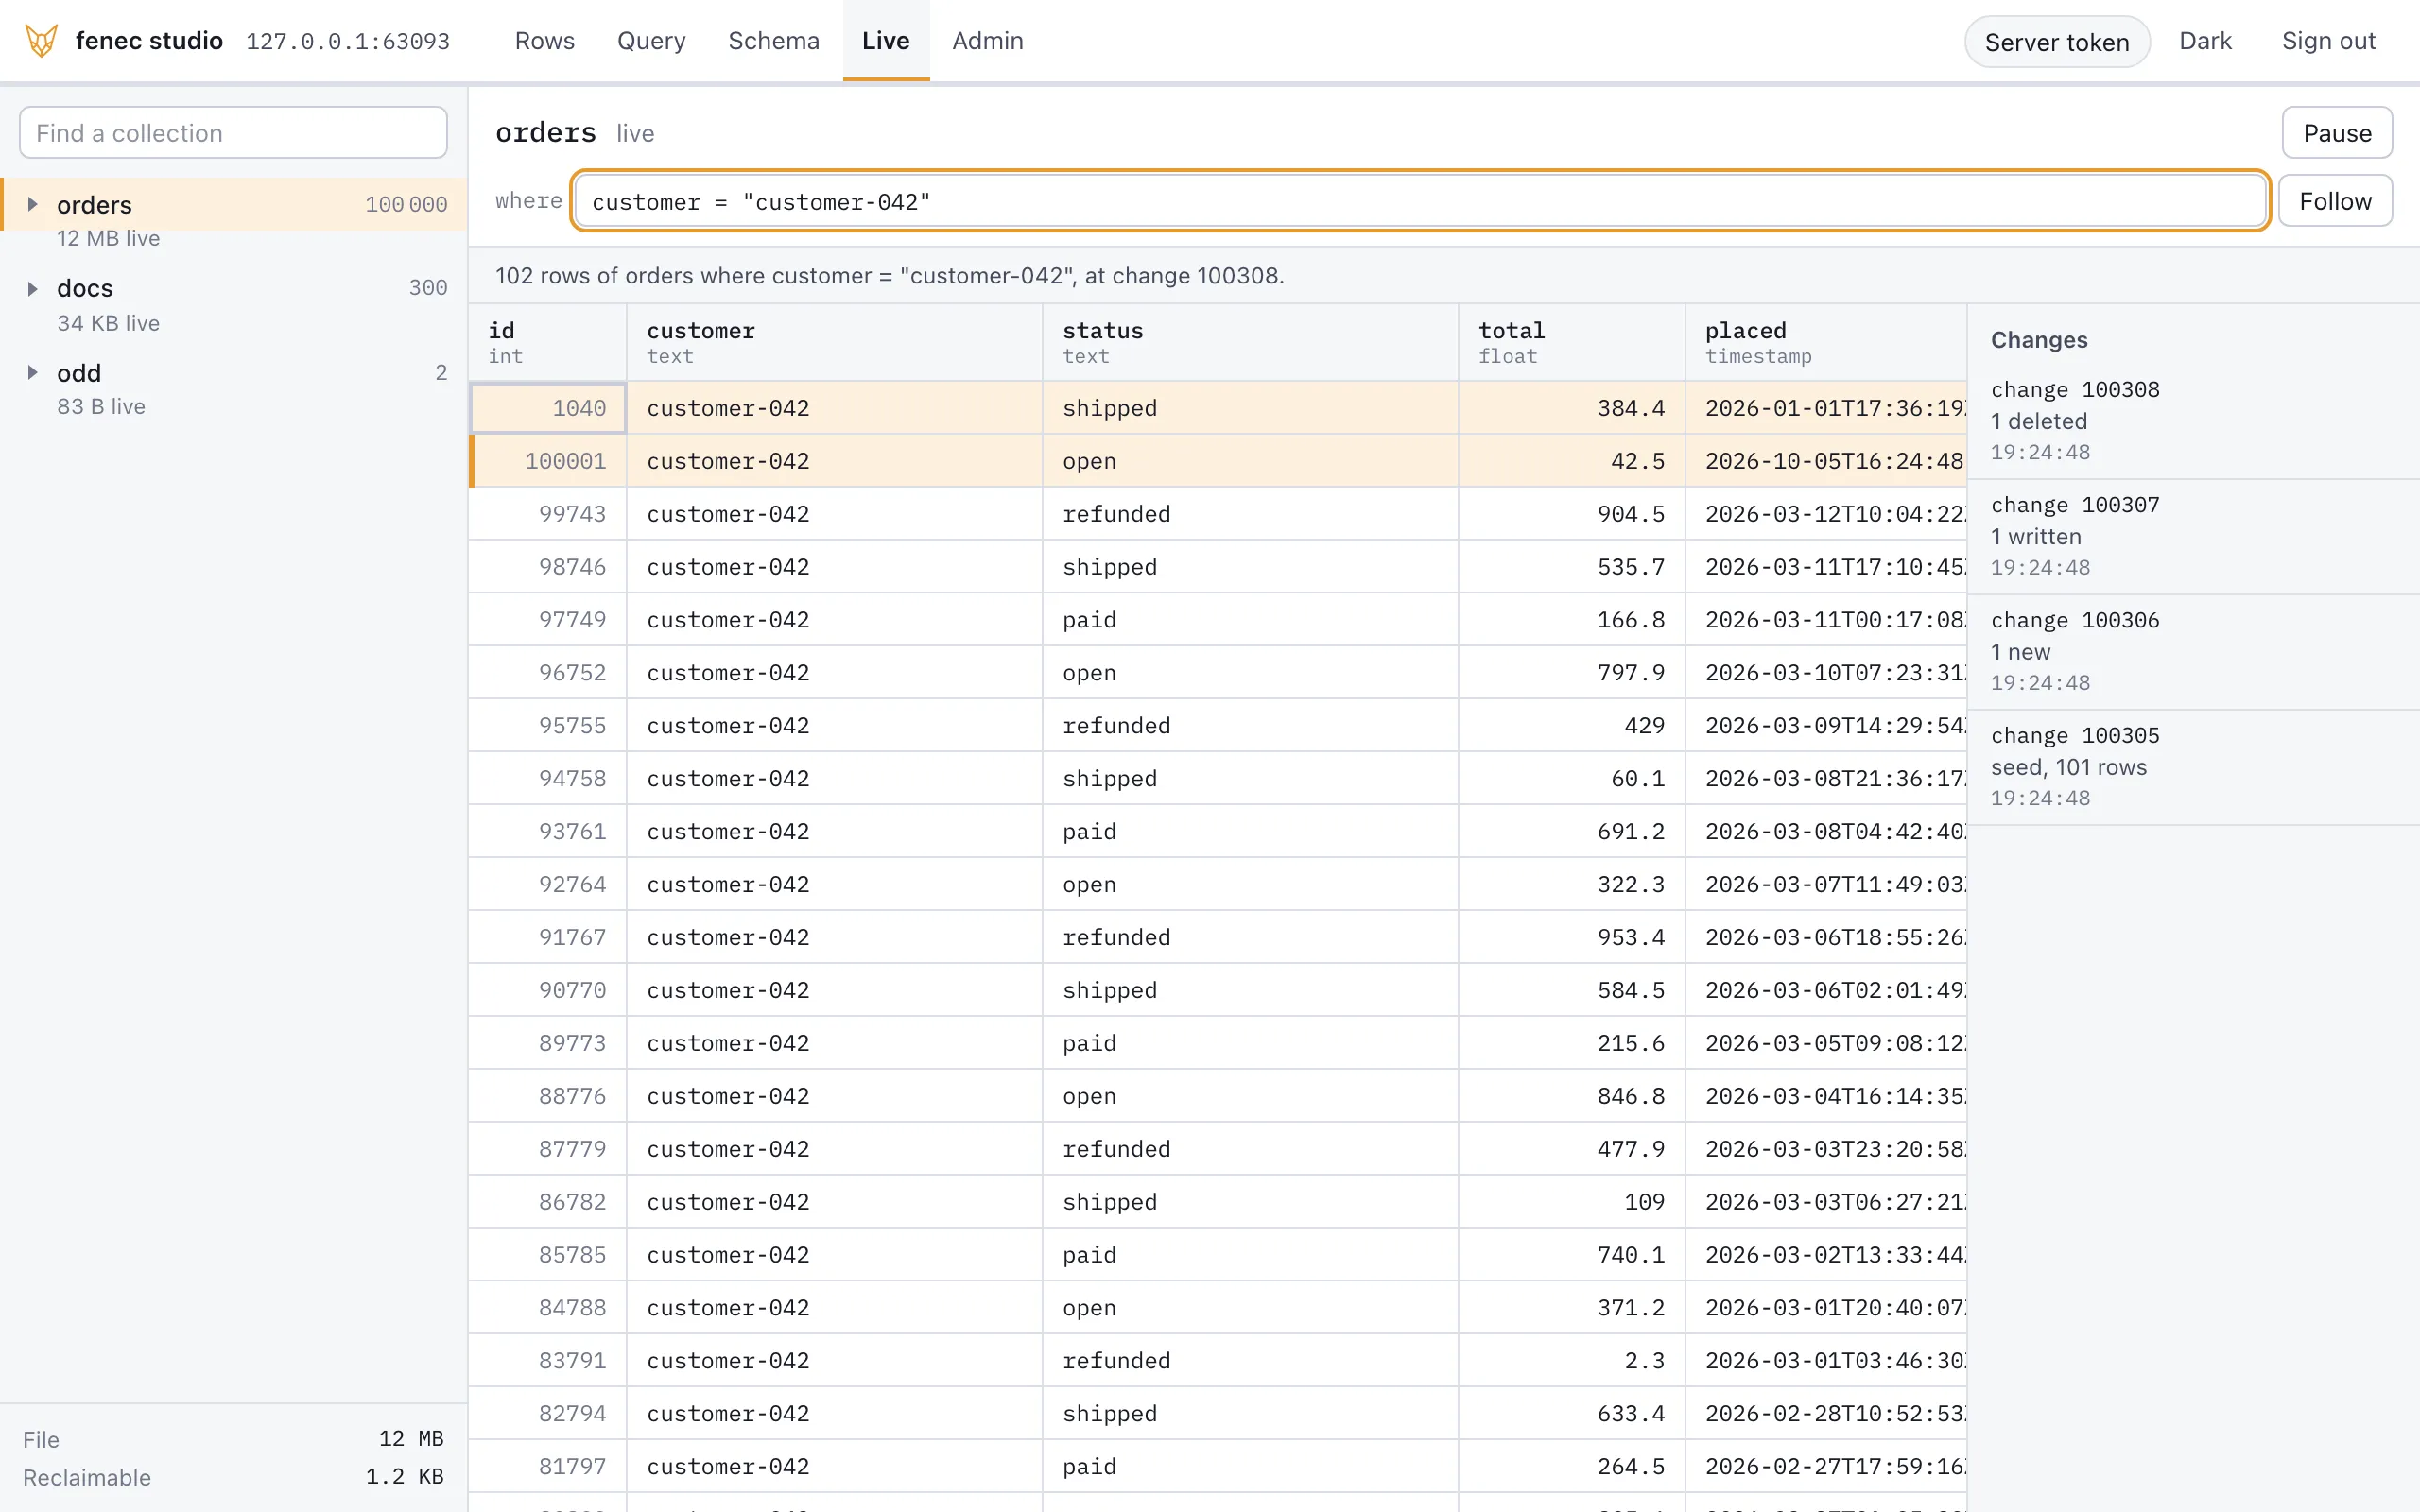Viewport: 2420px width, 1512px height.
Task: Click the server address 127.0.0.1:63093
Action: pyautogui.click(x=348, y=42)
